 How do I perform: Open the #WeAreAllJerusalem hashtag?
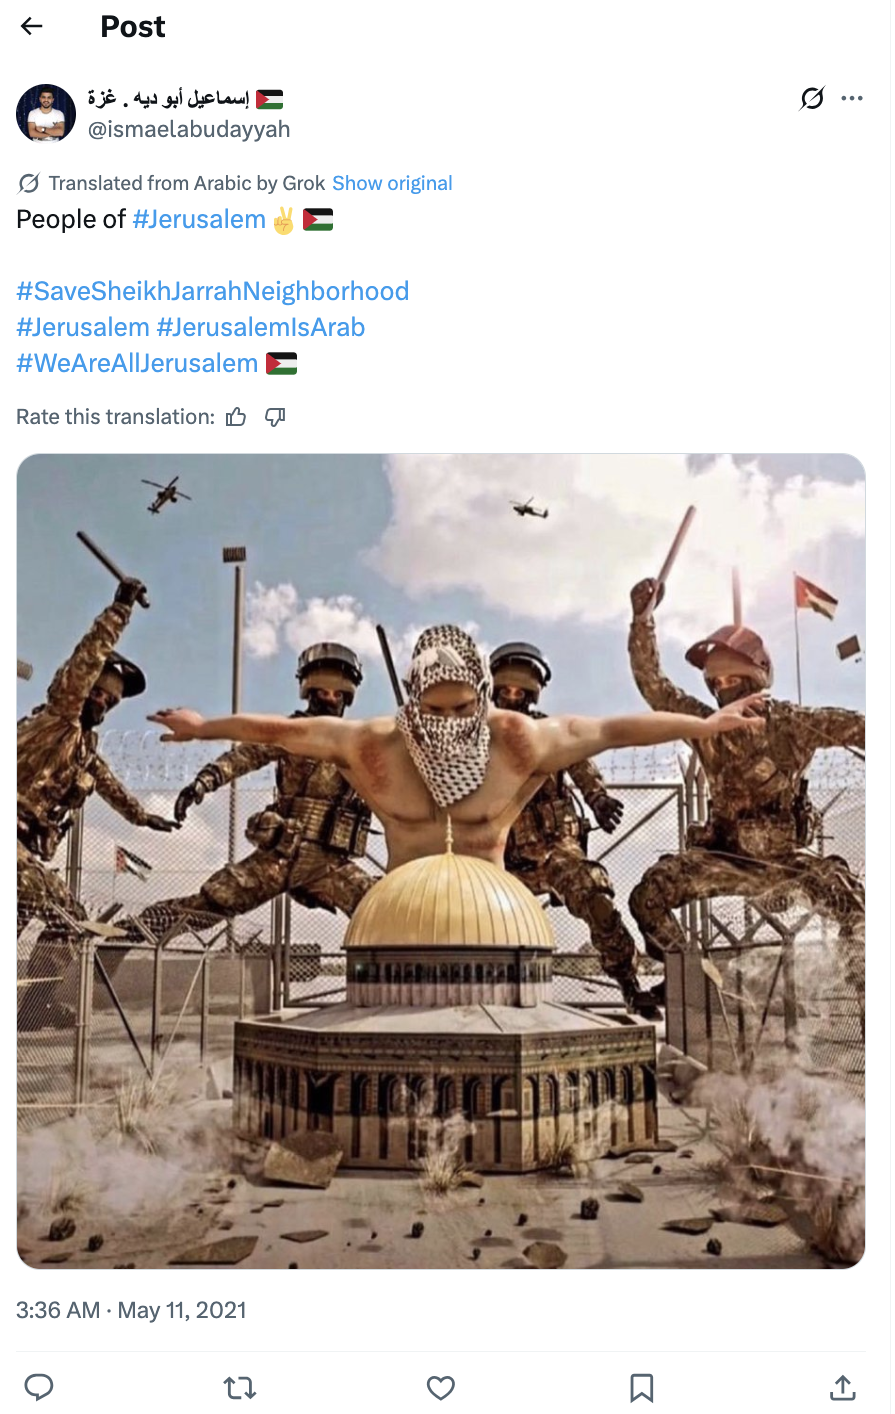coord(137,363)
